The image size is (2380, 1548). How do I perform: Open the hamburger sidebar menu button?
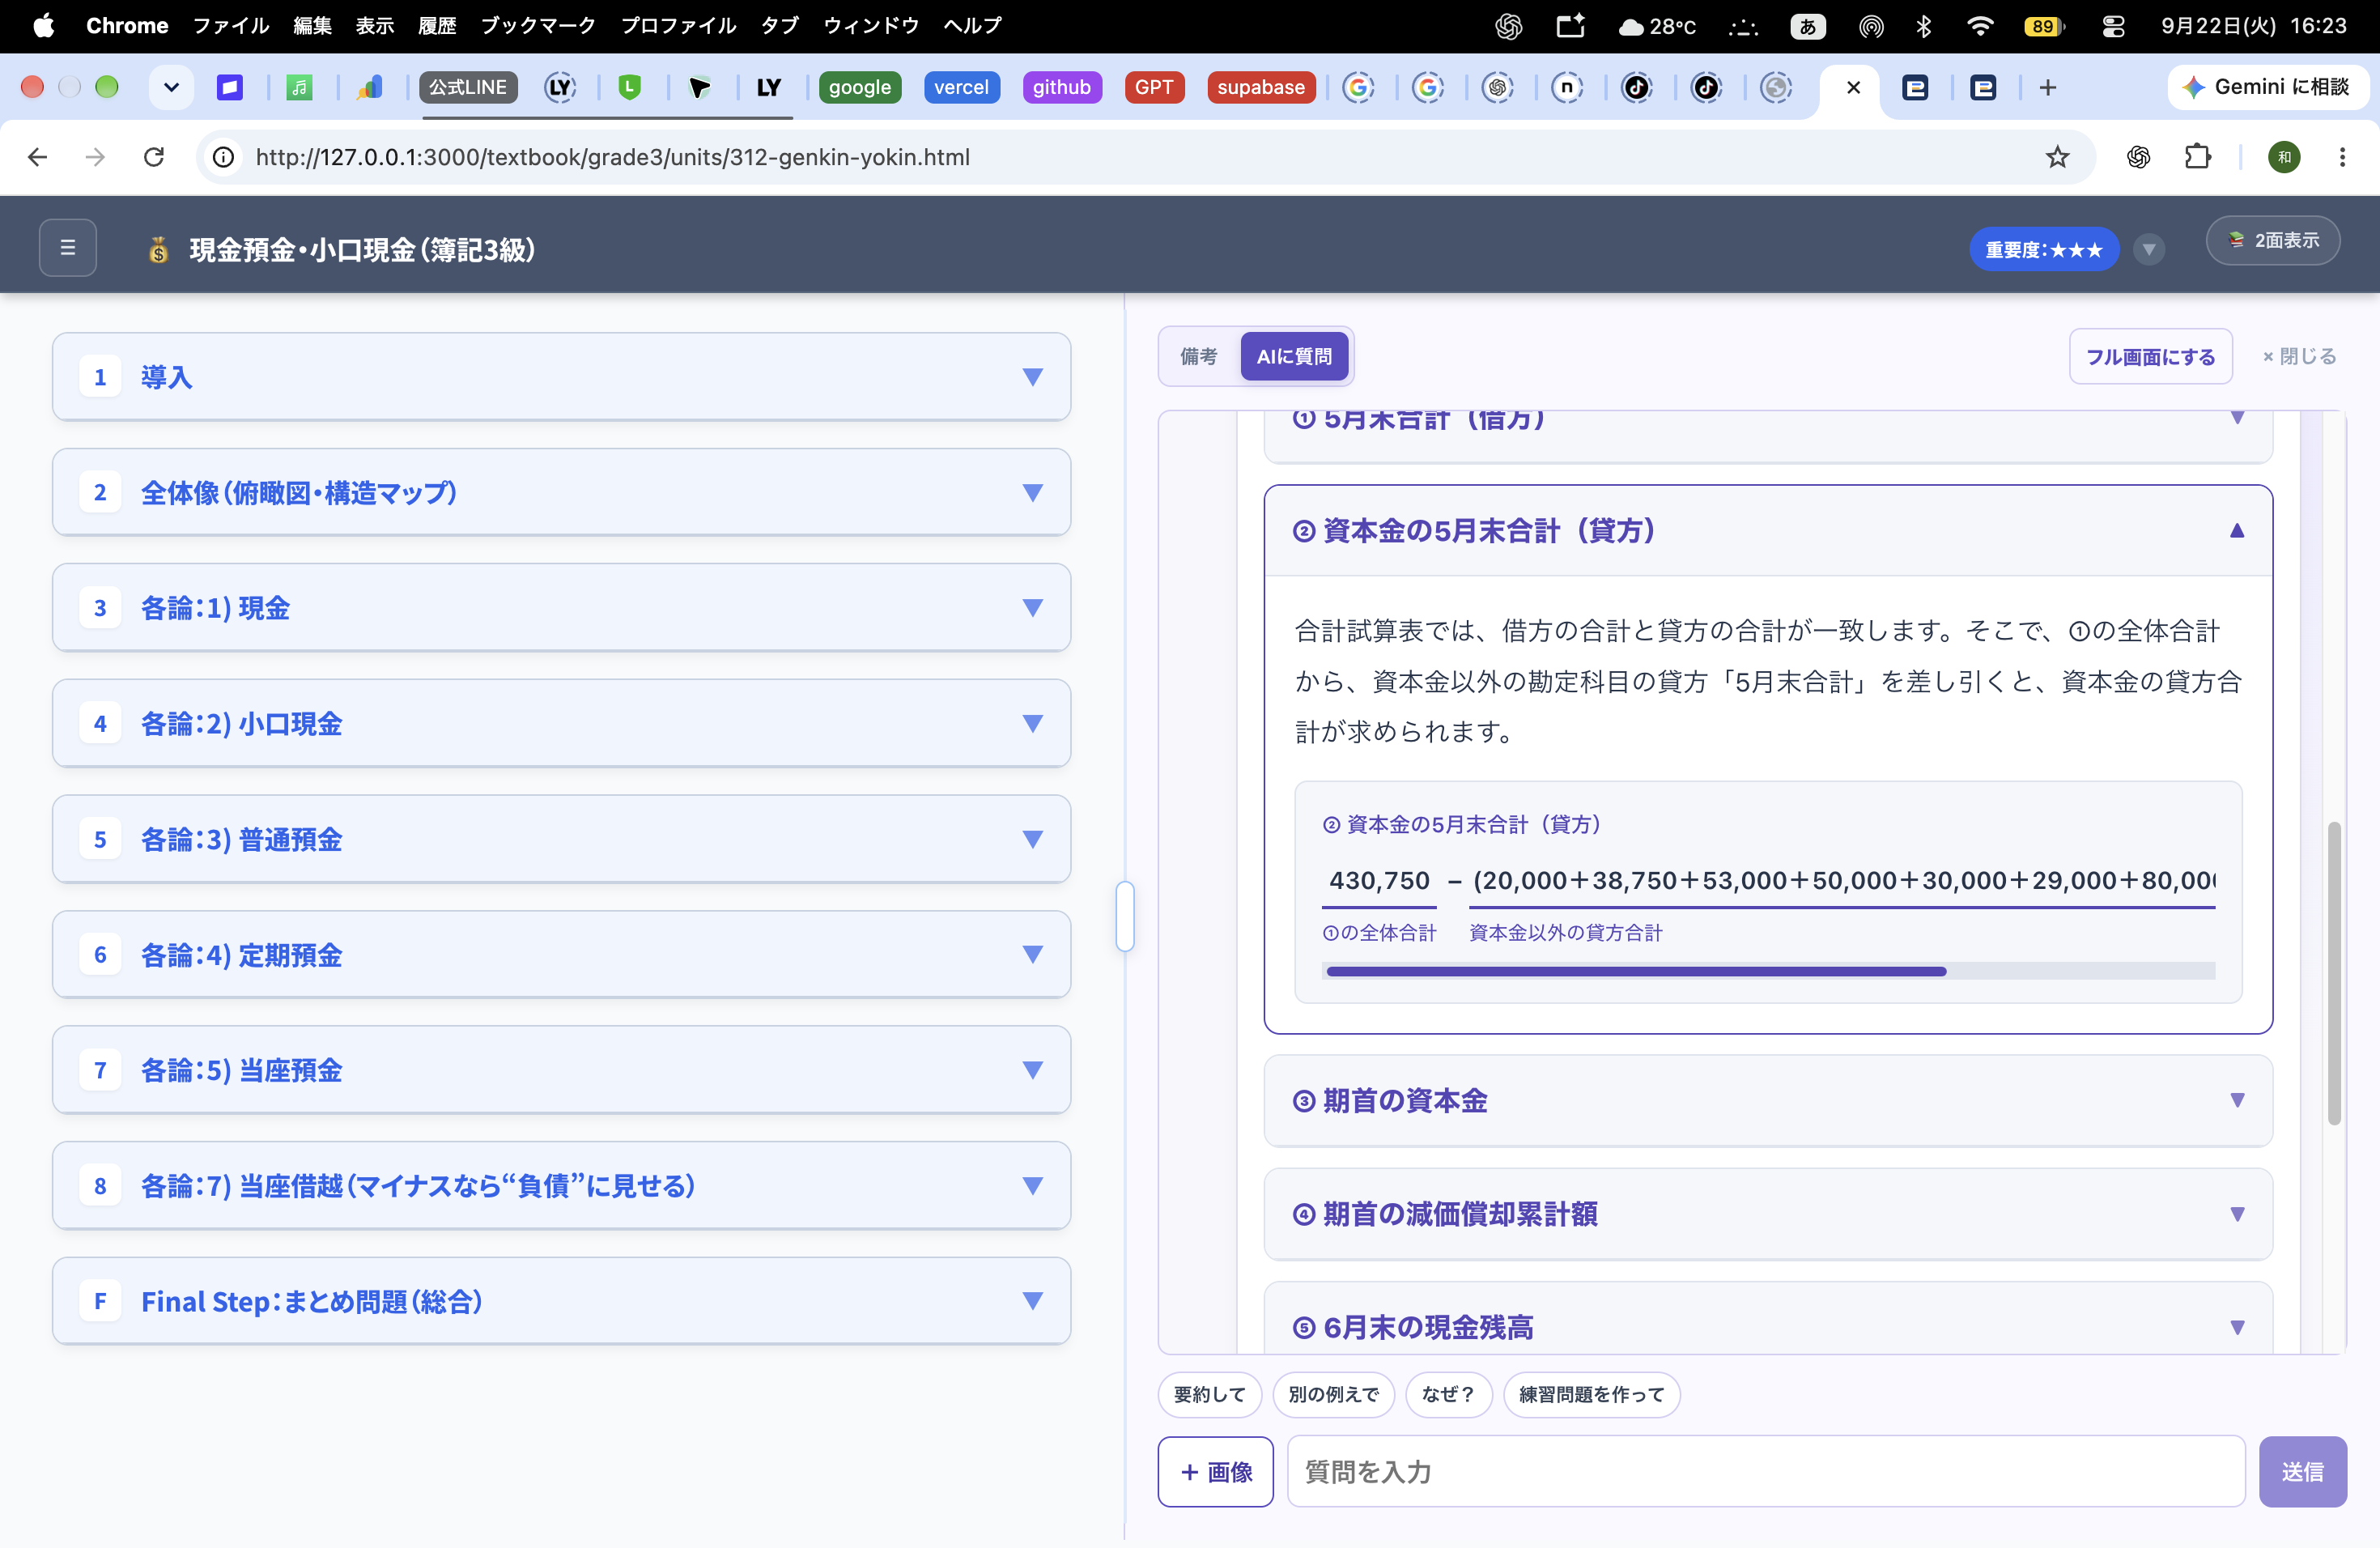coord(67,247)
